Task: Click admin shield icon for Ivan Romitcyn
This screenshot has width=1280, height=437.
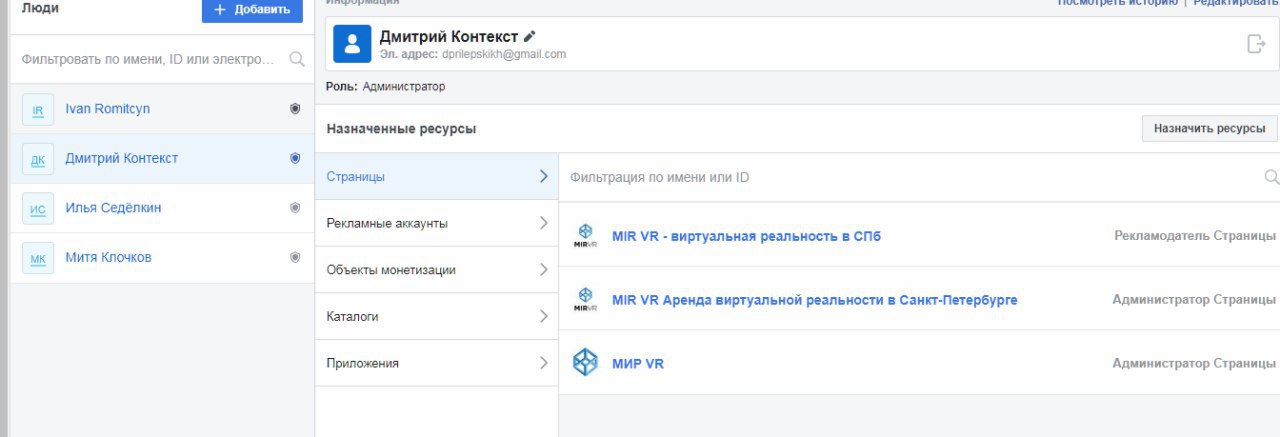Action: tap(295, 109)
